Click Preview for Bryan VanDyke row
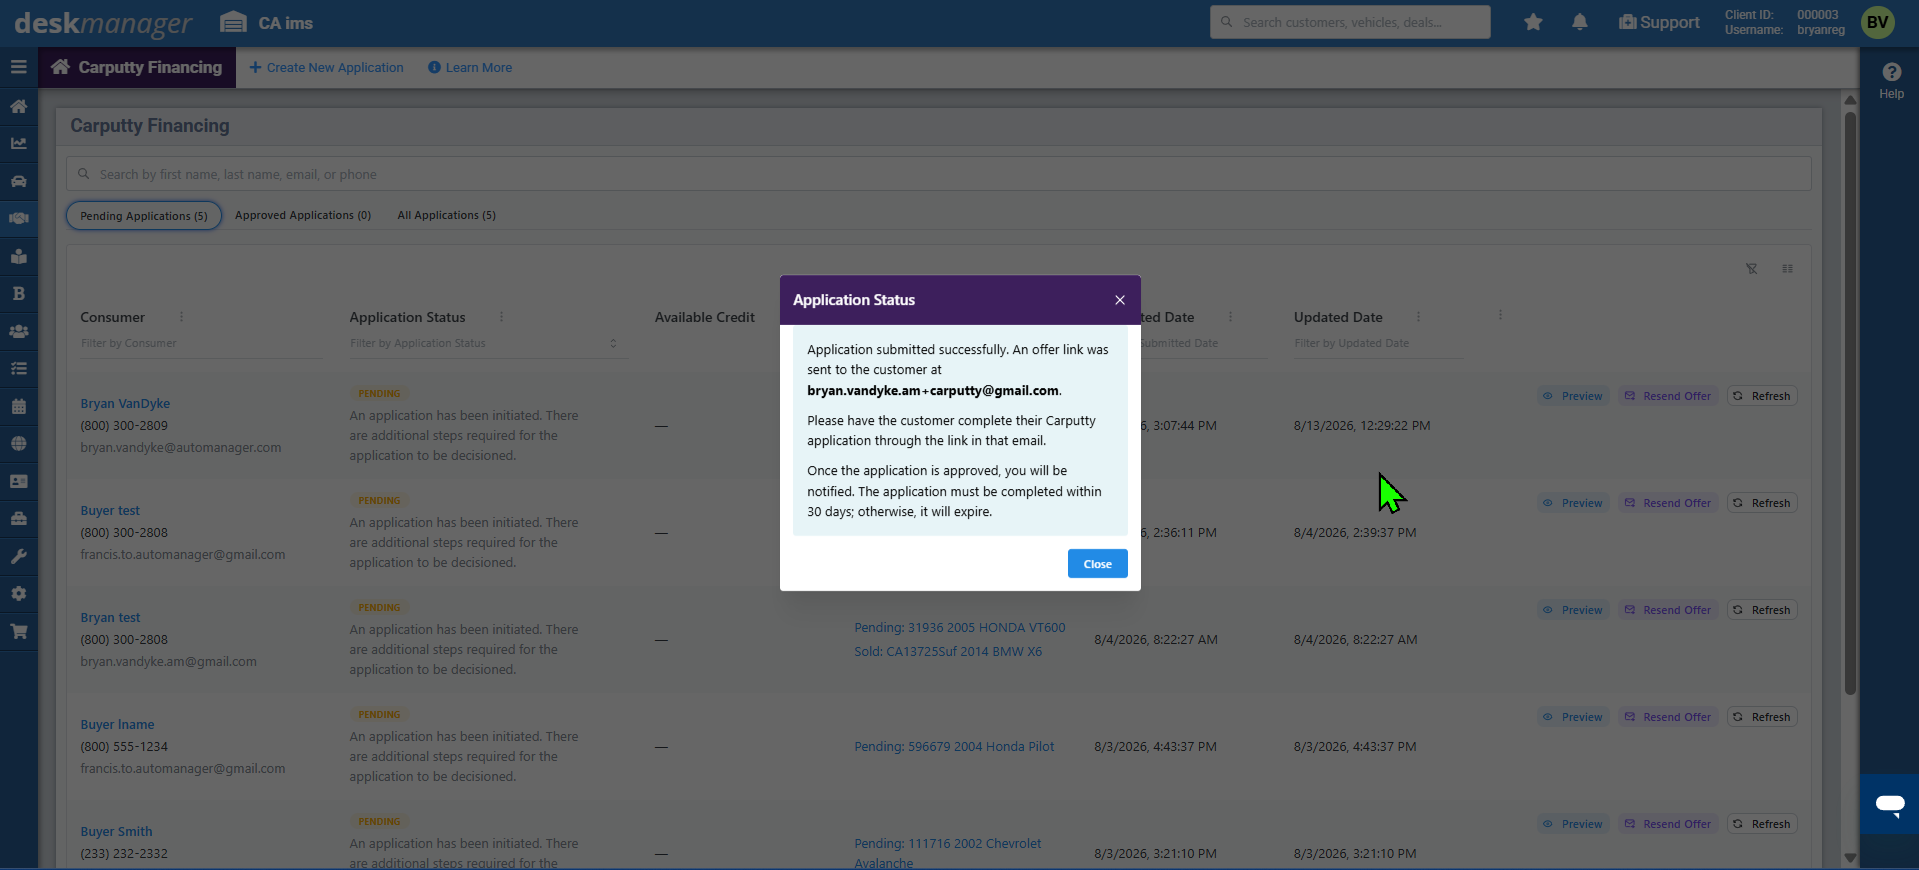Screen dimensions: 1919x870 pos(1573,396)
